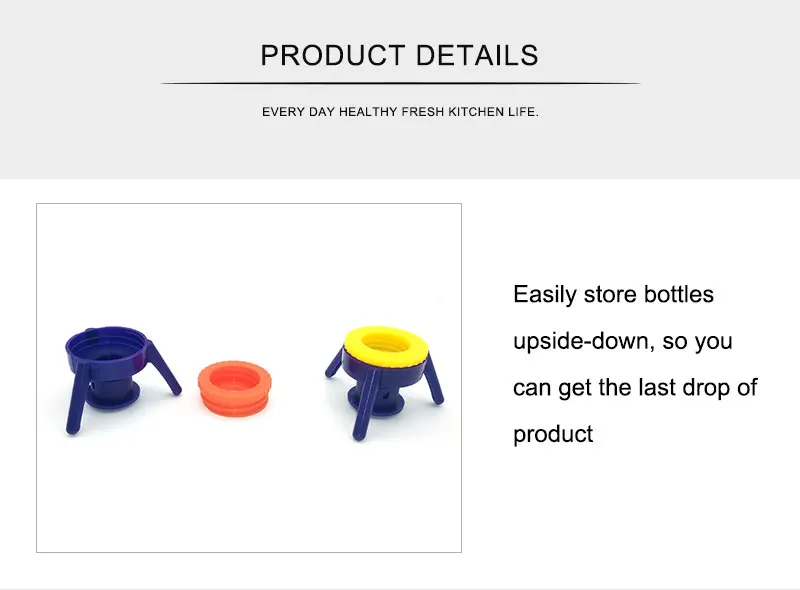The width and height of the screenshot is (800, 590).
Task: Click the blue bottle stand on the left
Action: pyautogui.click(x=122, y=379)
